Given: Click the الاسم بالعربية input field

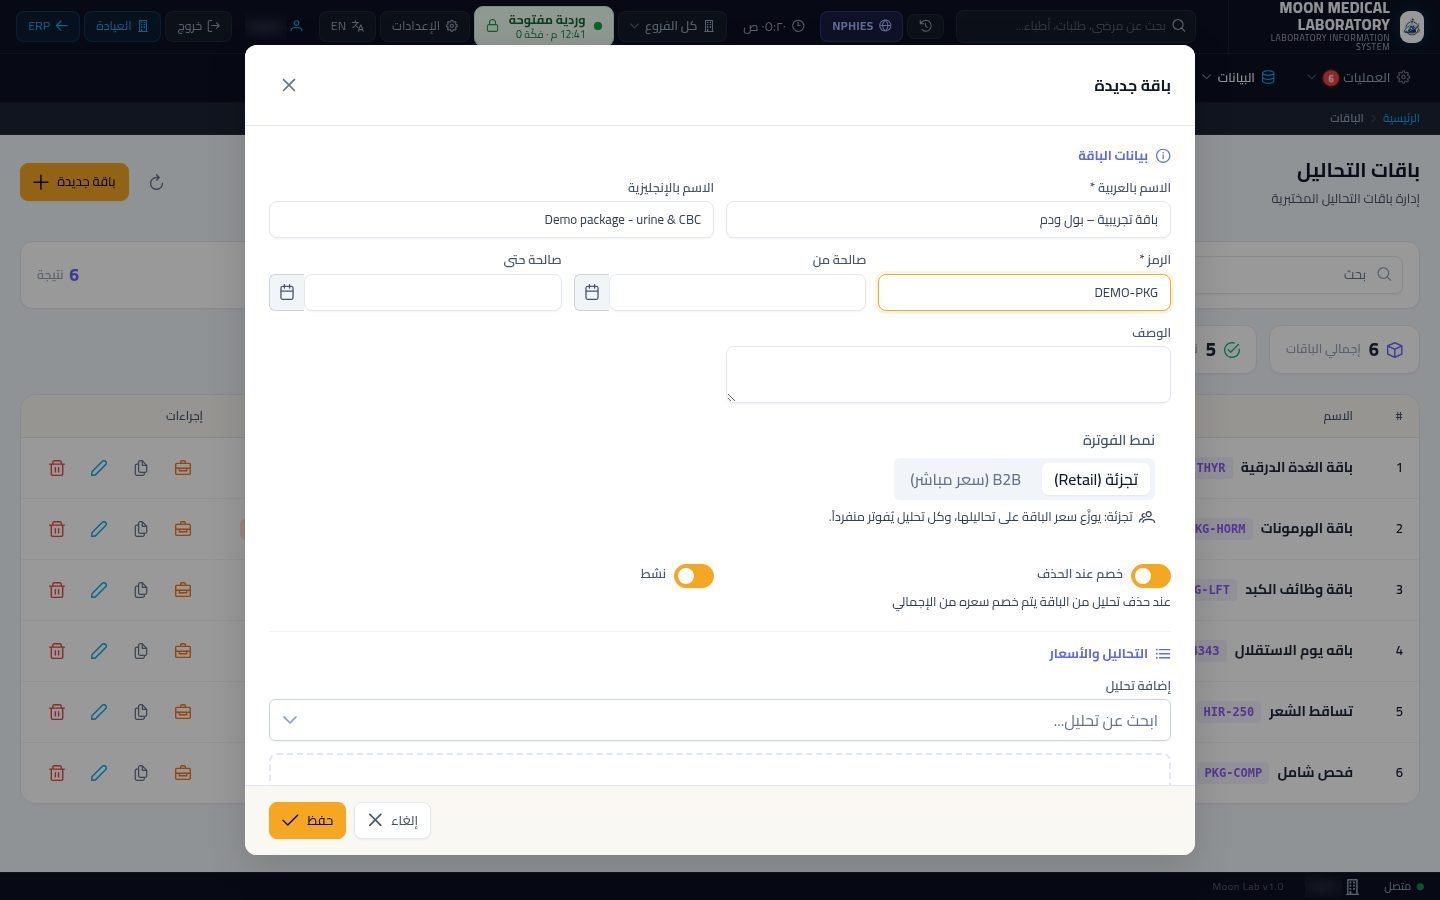Looking at the screenshot, I should coord(948,220).
